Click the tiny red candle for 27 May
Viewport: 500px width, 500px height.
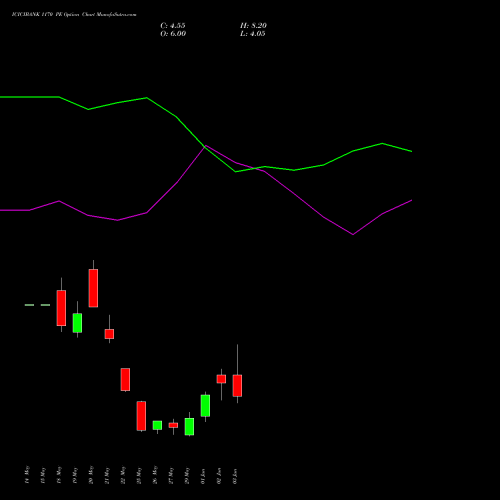tap(173, 425)
